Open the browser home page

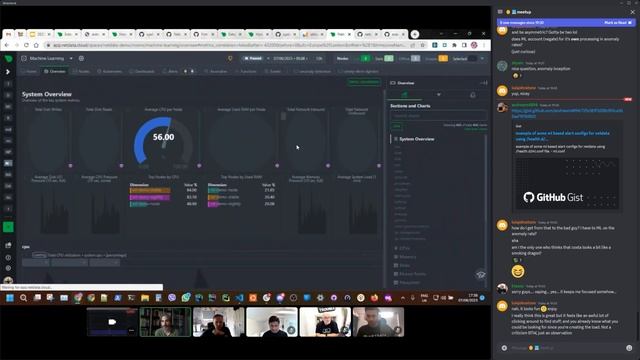(36, 45)
